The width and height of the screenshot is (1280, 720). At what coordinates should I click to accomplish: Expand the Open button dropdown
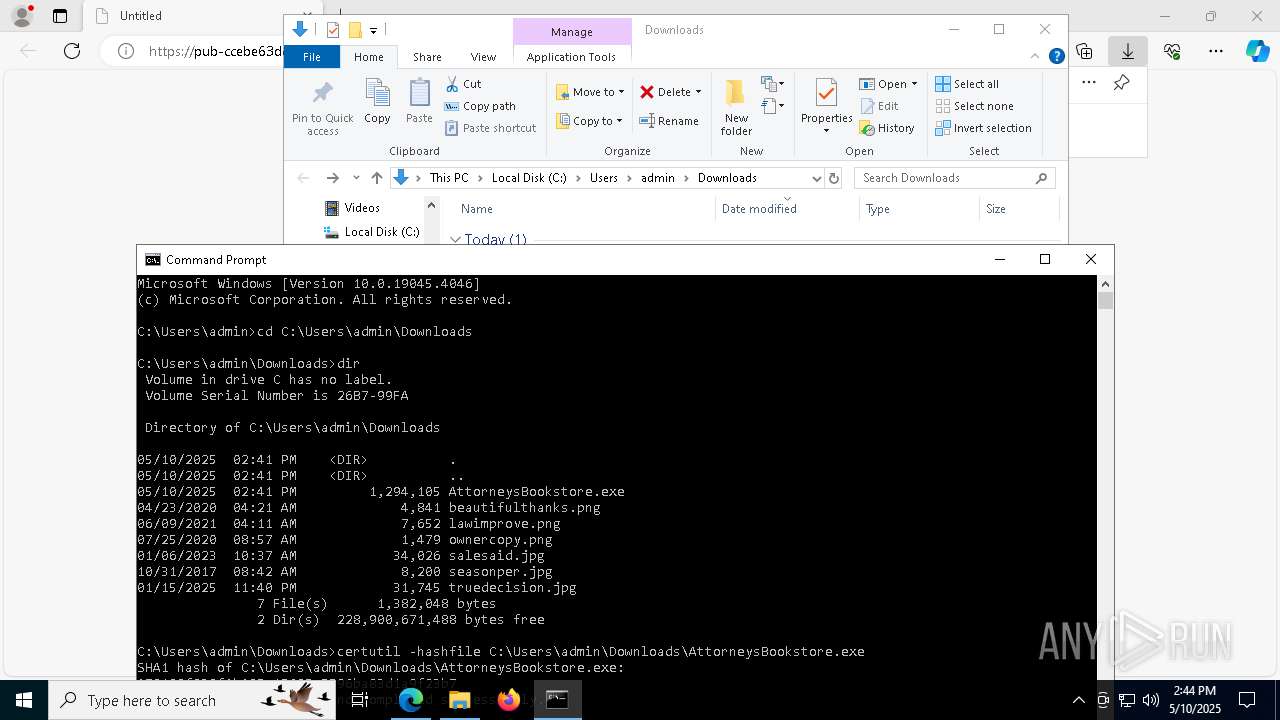click(914, 84)
